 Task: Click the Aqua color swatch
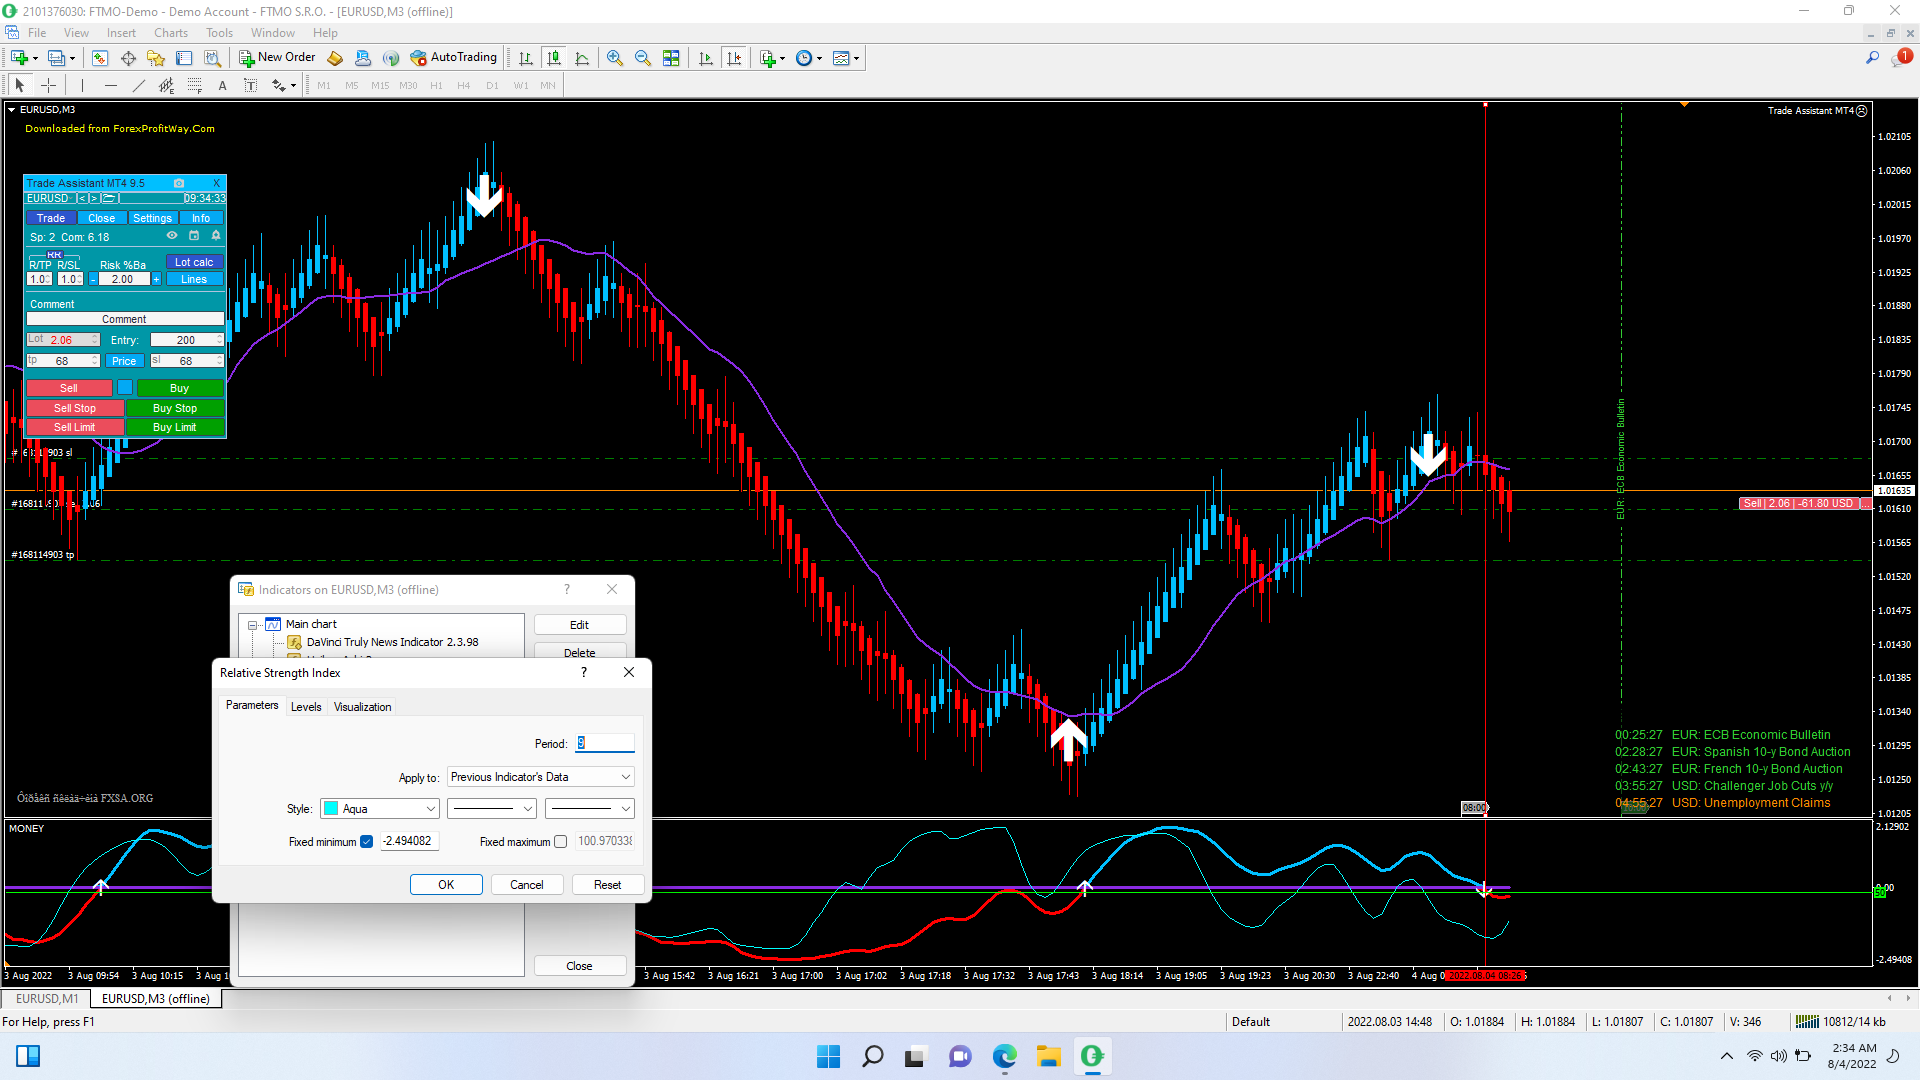pyautogui.click(x=331, y=809)
